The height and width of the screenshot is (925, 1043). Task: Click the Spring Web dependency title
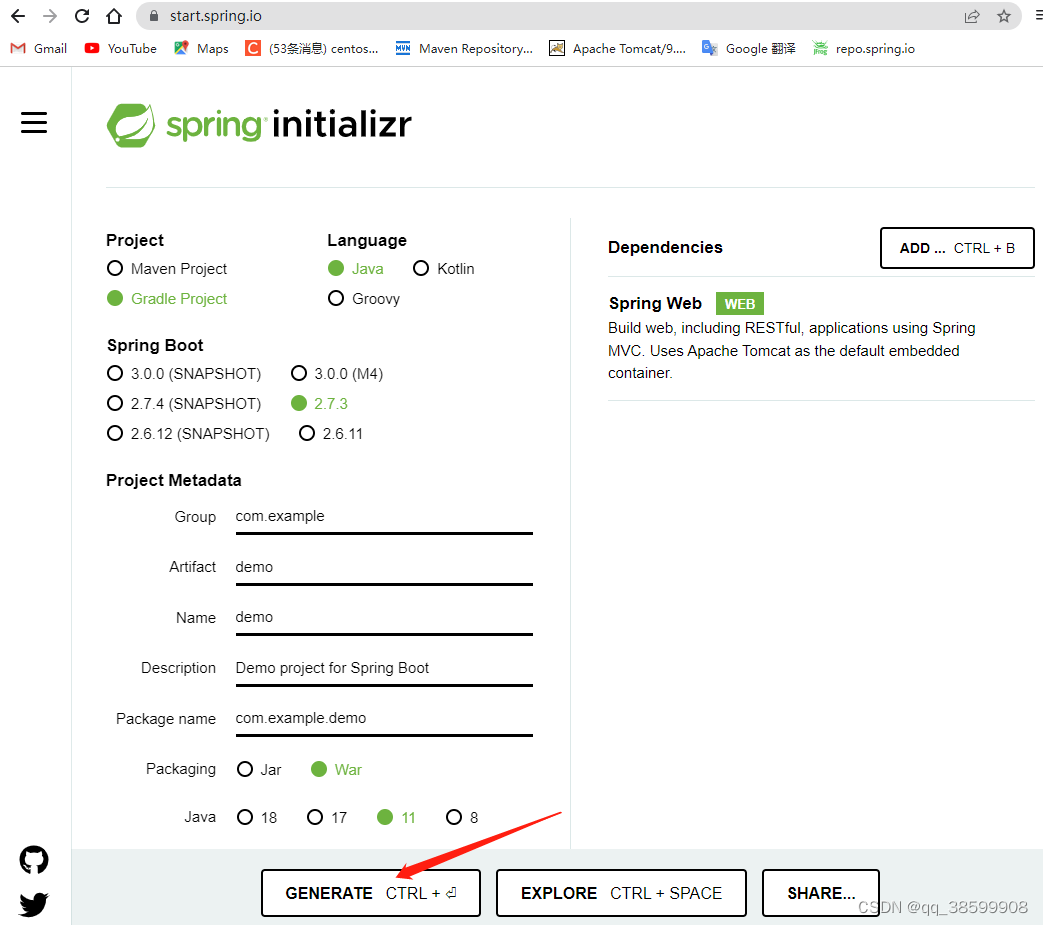tap(655, 303)
